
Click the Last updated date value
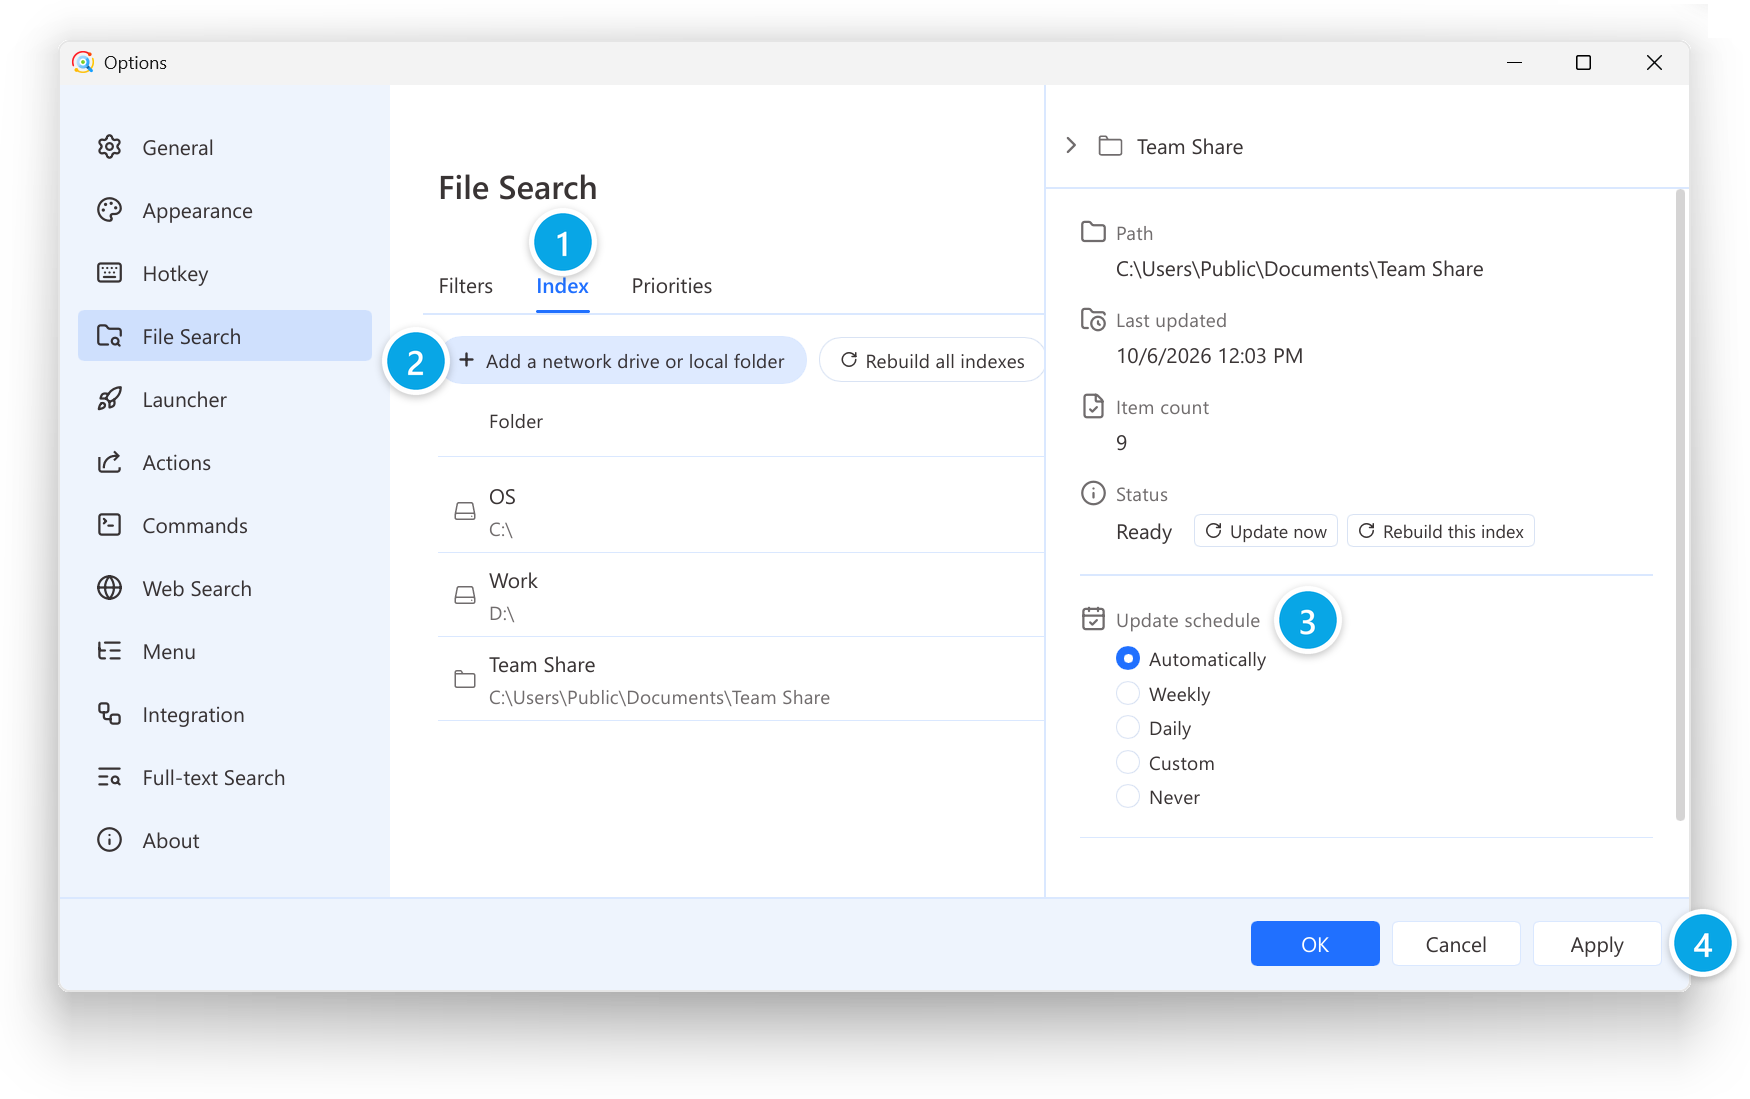point(1210,356)
